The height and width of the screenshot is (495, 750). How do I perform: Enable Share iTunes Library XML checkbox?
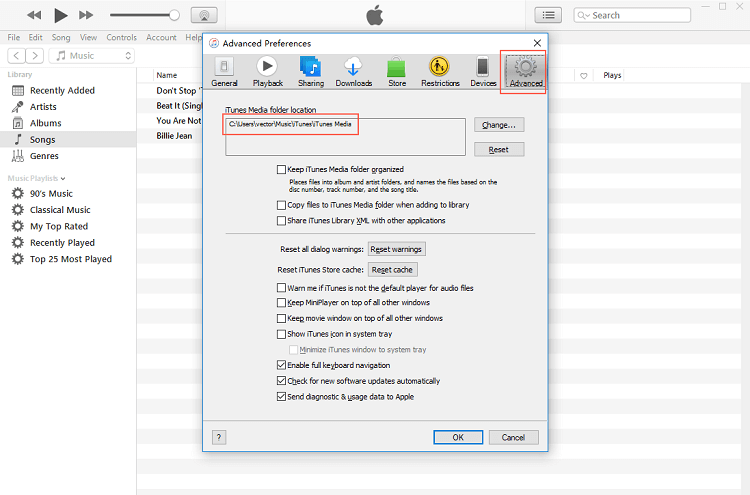point(281,221)
